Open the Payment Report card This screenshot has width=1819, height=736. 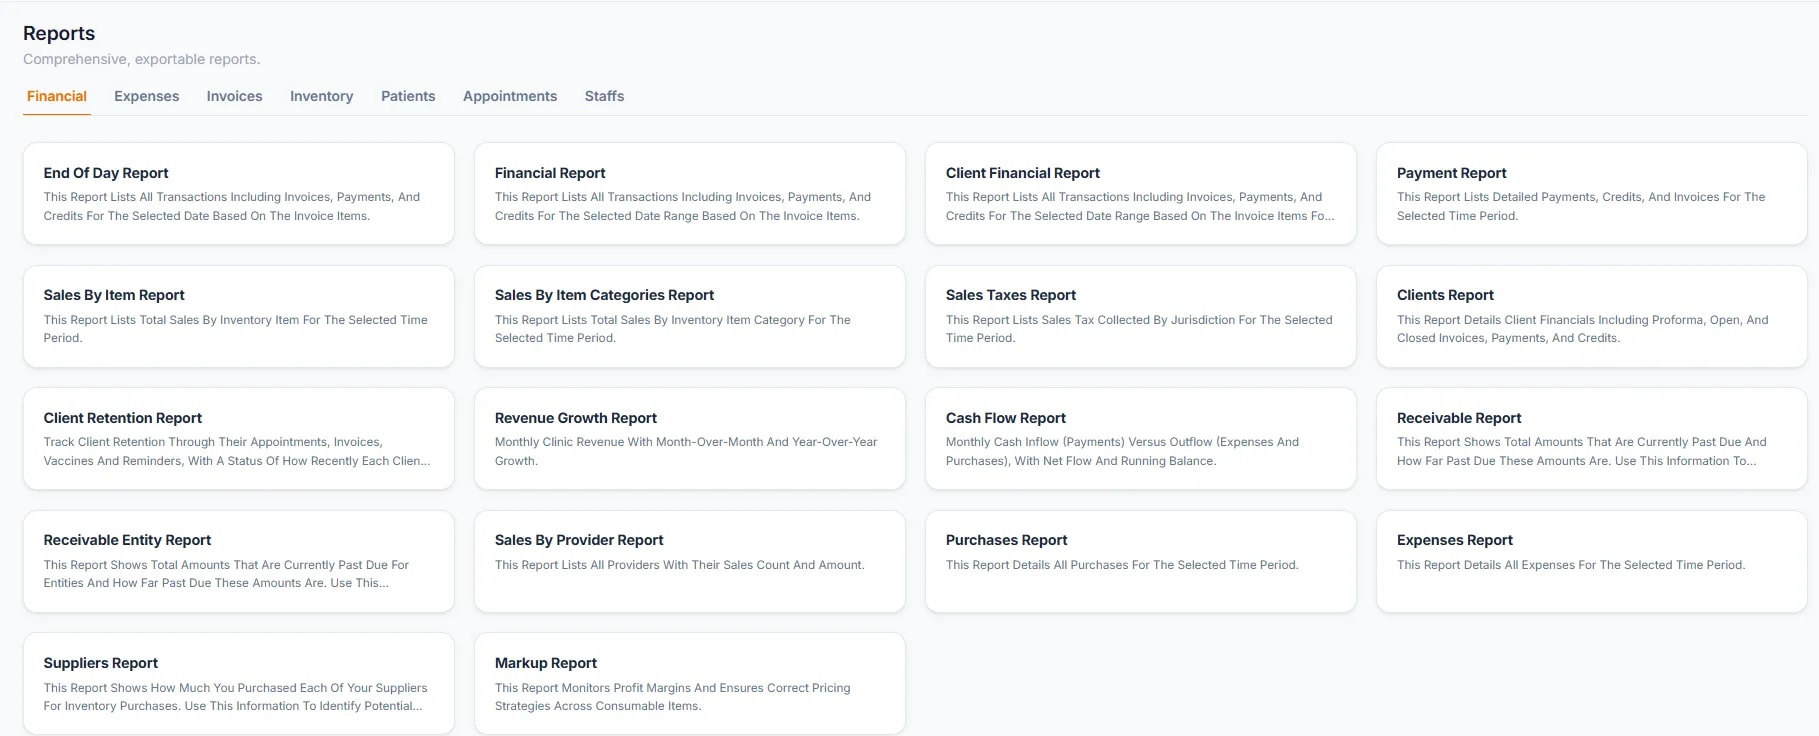point(1592,193)
